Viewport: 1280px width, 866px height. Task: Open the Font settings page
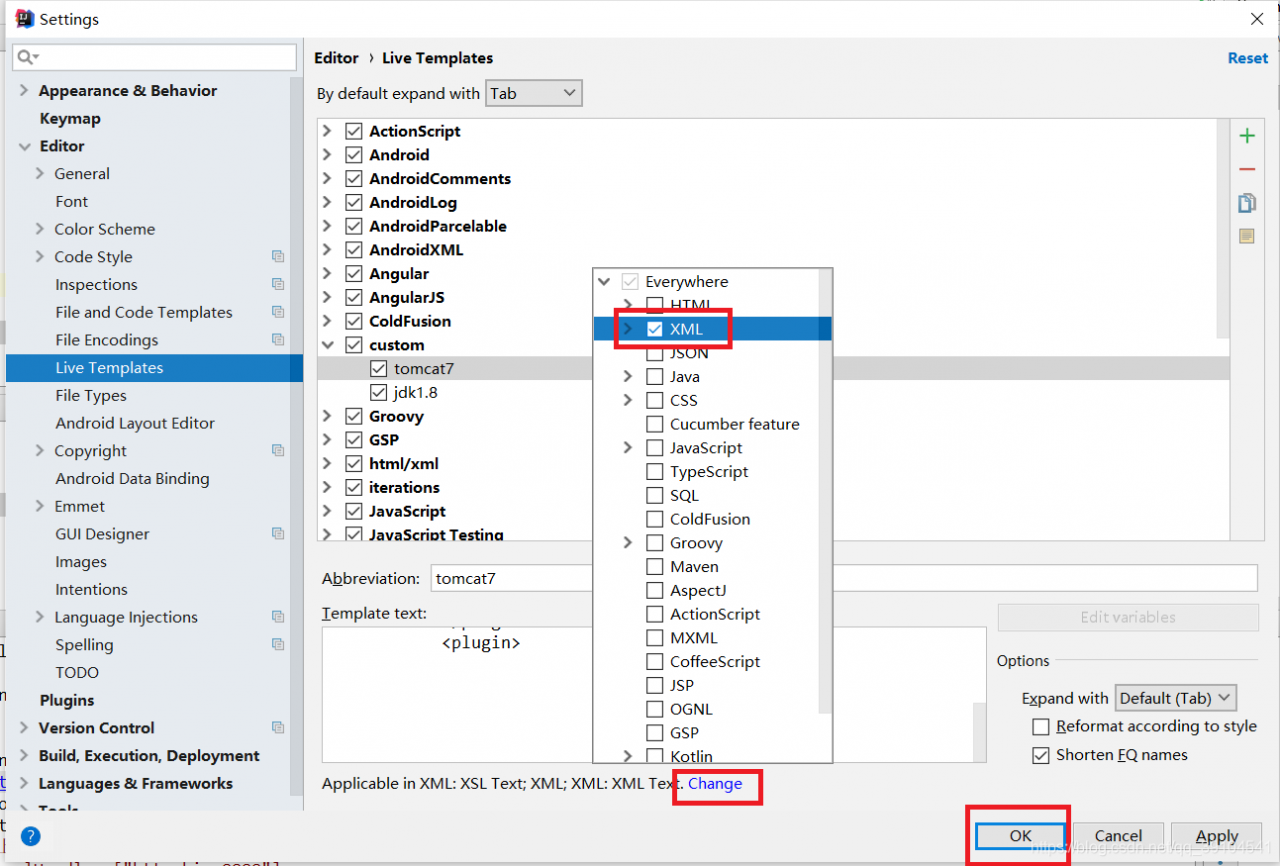[71, 202]
